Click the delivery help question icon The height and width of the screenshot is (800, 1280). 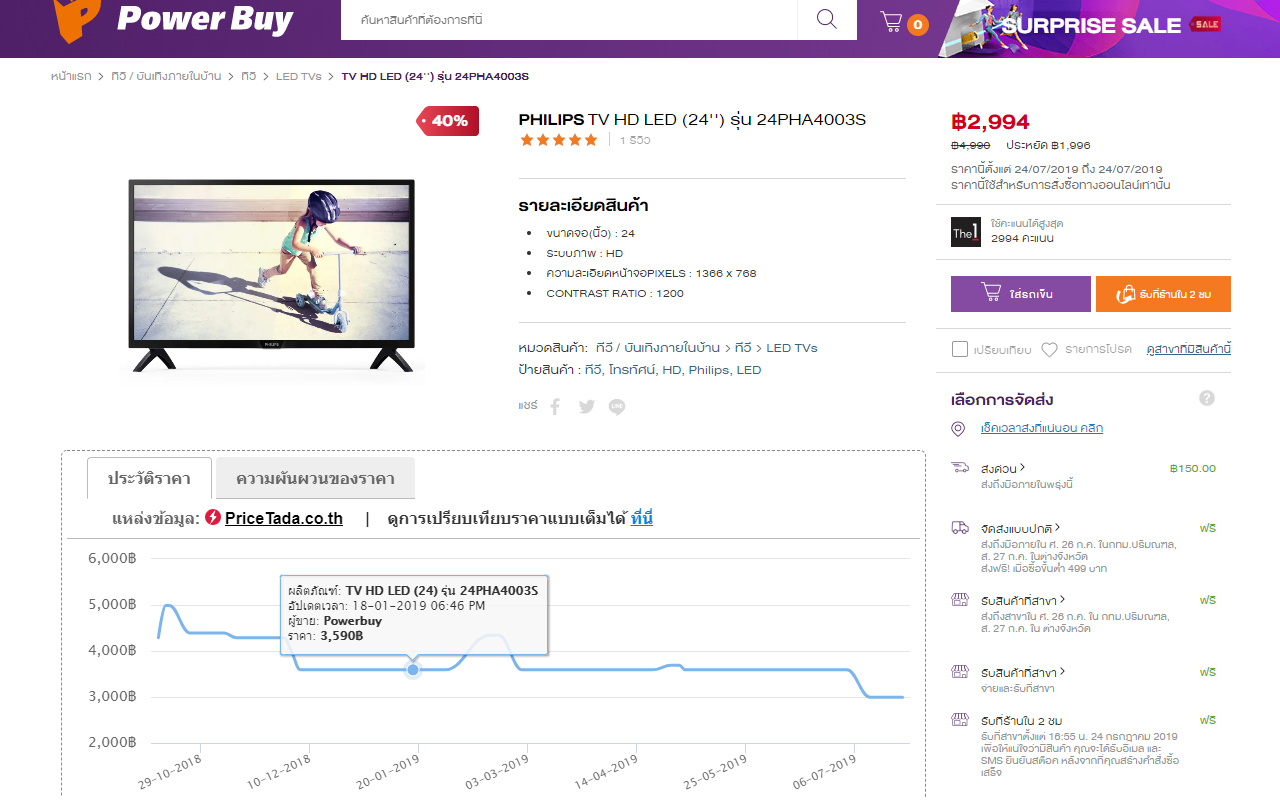click(x=1207, y=398)
